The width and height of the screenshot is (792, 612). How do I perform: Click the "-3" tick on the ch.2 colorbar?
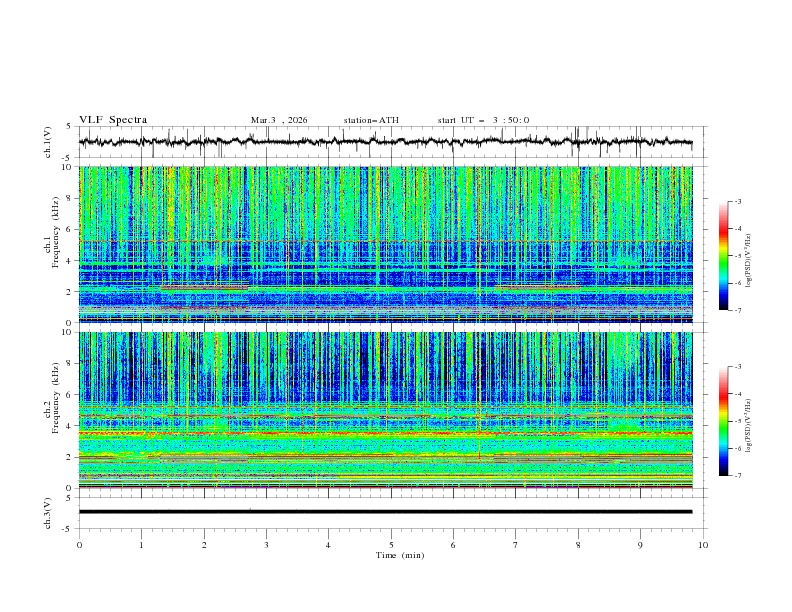[x=738, y=367]
